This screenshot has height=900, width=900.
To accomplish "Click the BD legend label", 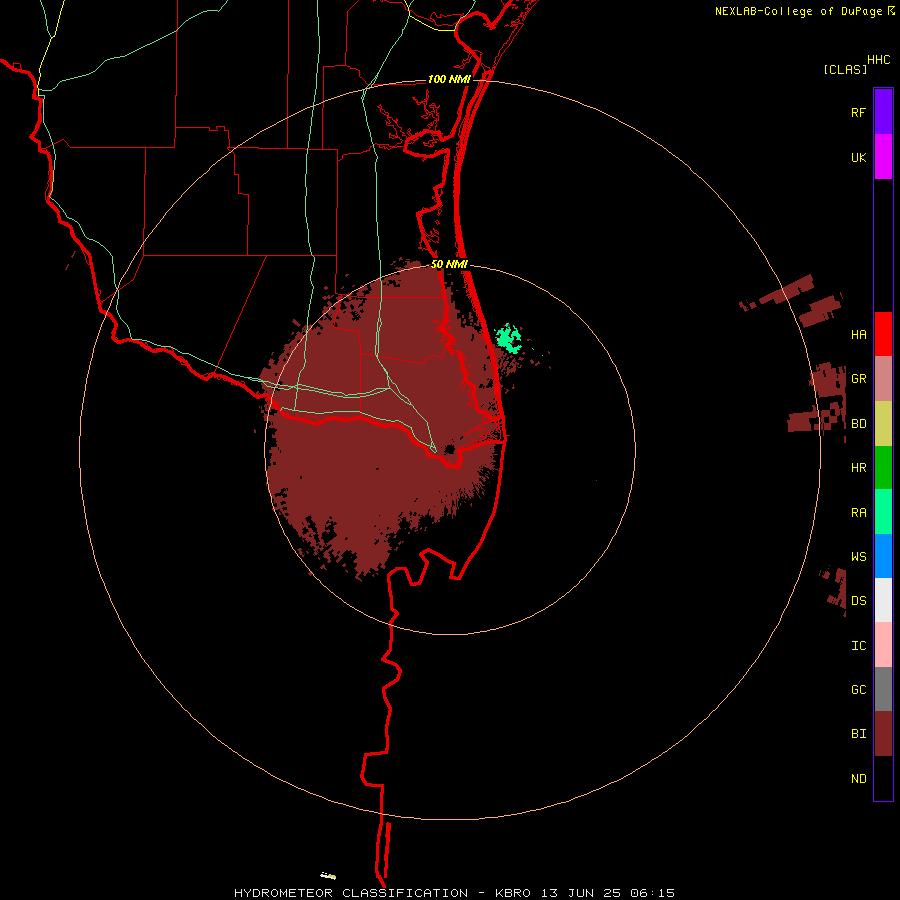I will point(858,424).
